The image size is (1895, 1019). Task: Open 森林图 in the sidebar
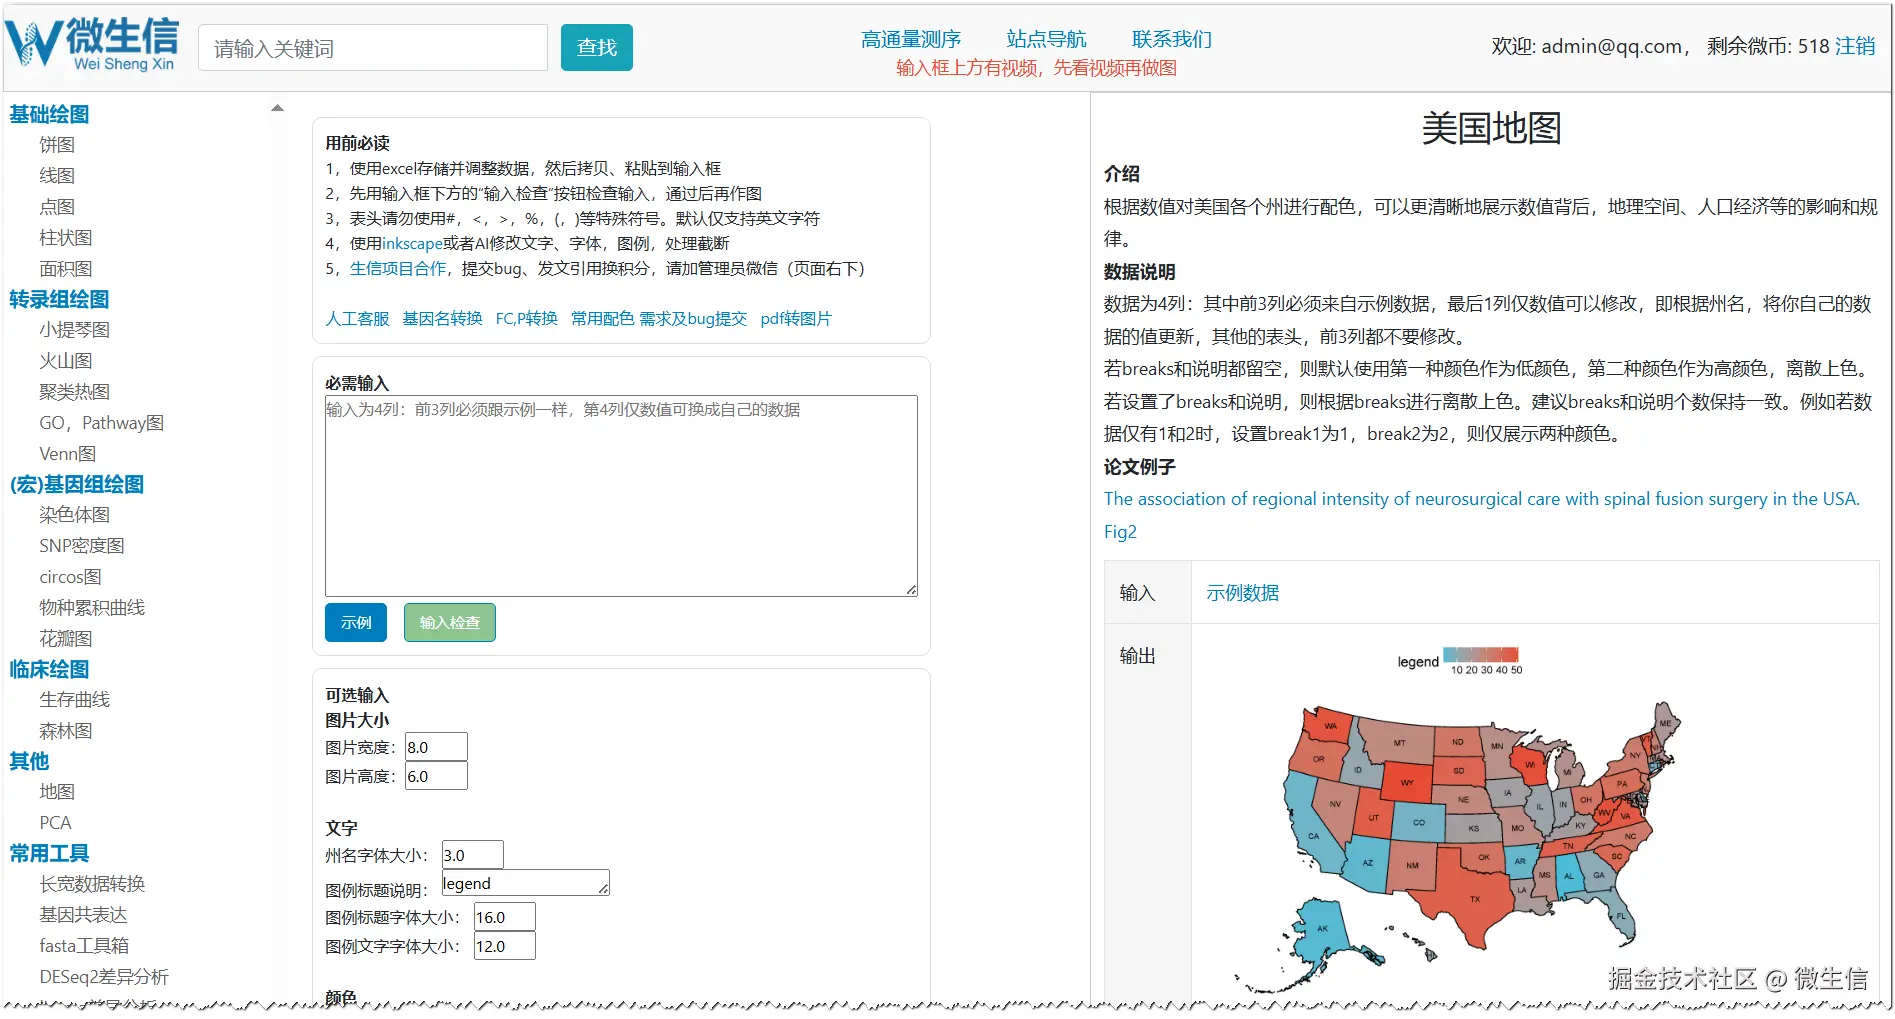pos(66,731)
